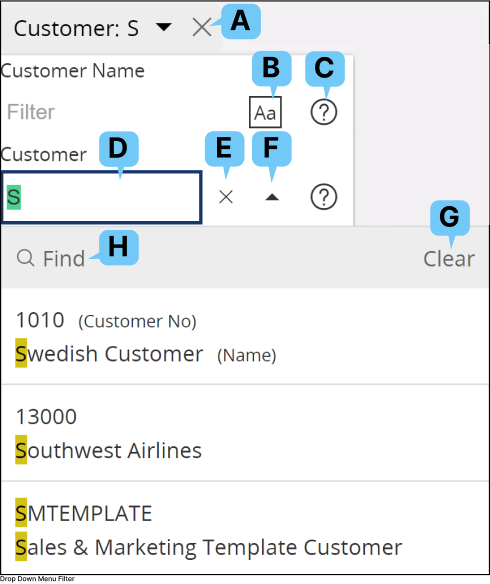This screenshot has height=584, width=490.
Task: Focus the Customer field containing S
Action: pyautogui.click(x=102, y=197)
